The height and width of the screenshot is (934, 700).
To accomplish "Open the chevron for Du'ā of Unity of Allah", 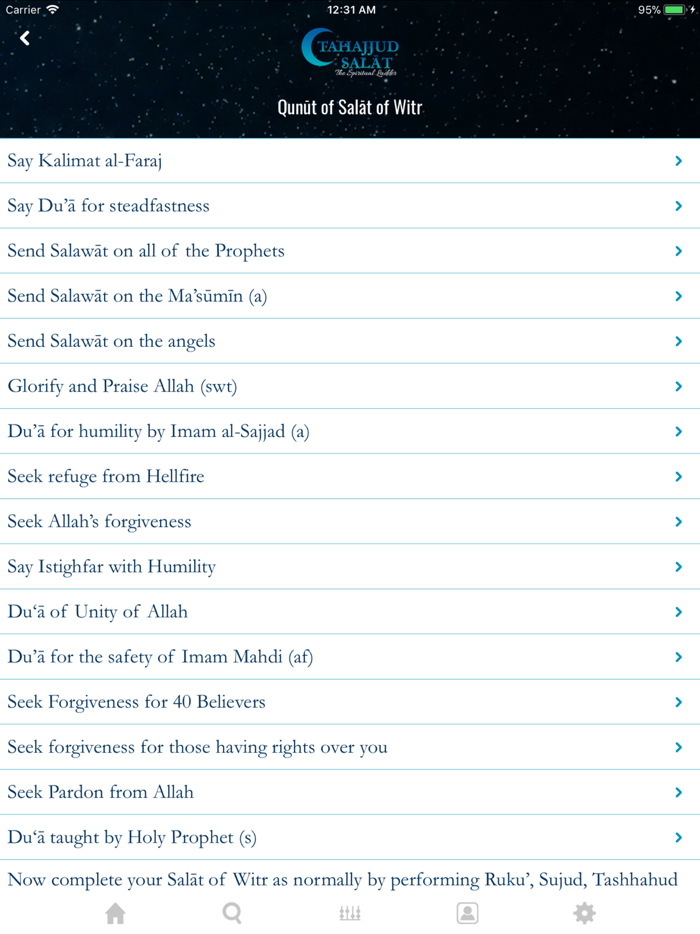I will 678,611.
